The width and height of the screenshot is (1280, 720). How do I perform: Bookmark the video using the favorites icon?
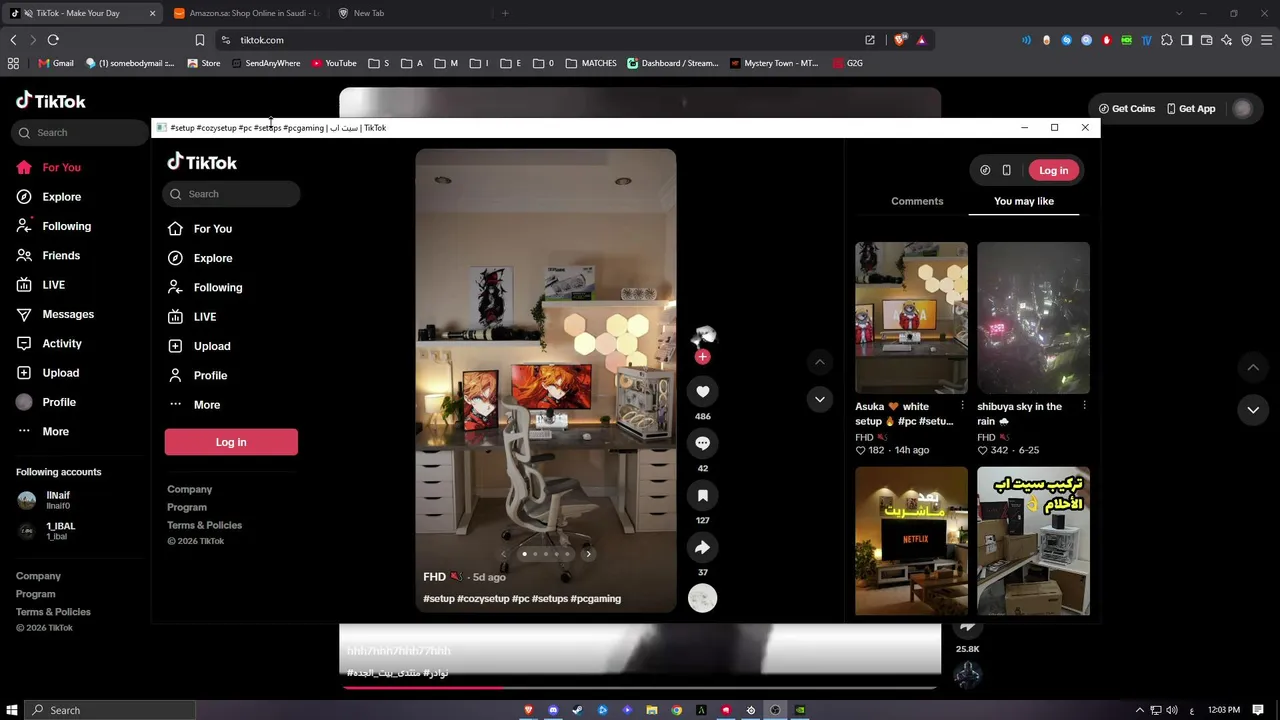[702, 496]
